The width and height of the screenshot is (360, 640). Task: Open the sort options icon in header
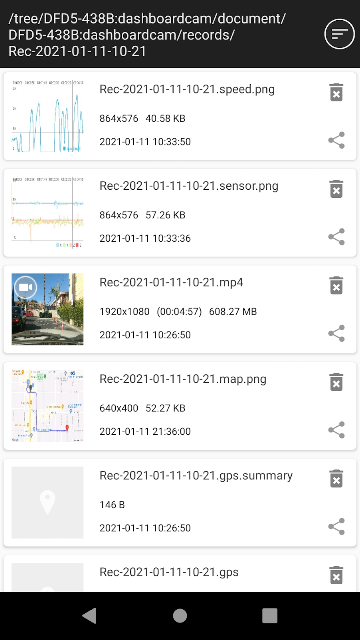click(339, 34)
